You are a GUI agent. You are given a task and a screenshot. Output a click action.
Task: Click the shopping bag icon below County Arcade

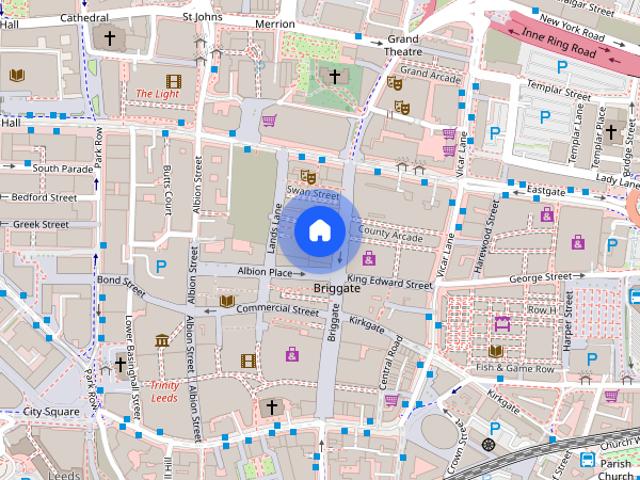tap(369, 258)
